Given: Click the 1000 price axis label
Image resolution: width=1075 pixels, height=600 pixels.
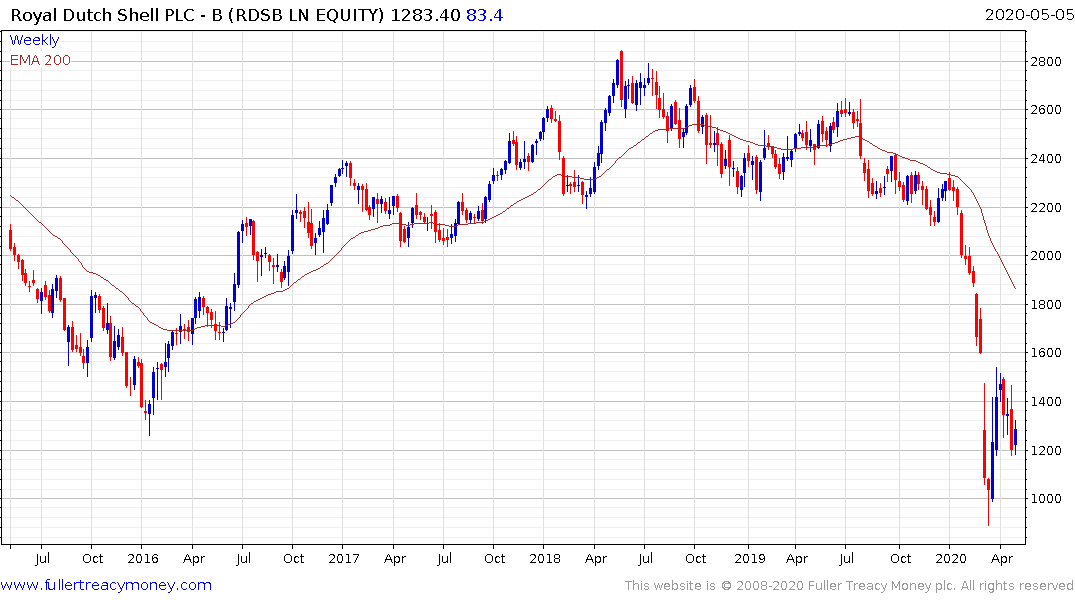Looking at the screenshot, I should coord(1046,499).
